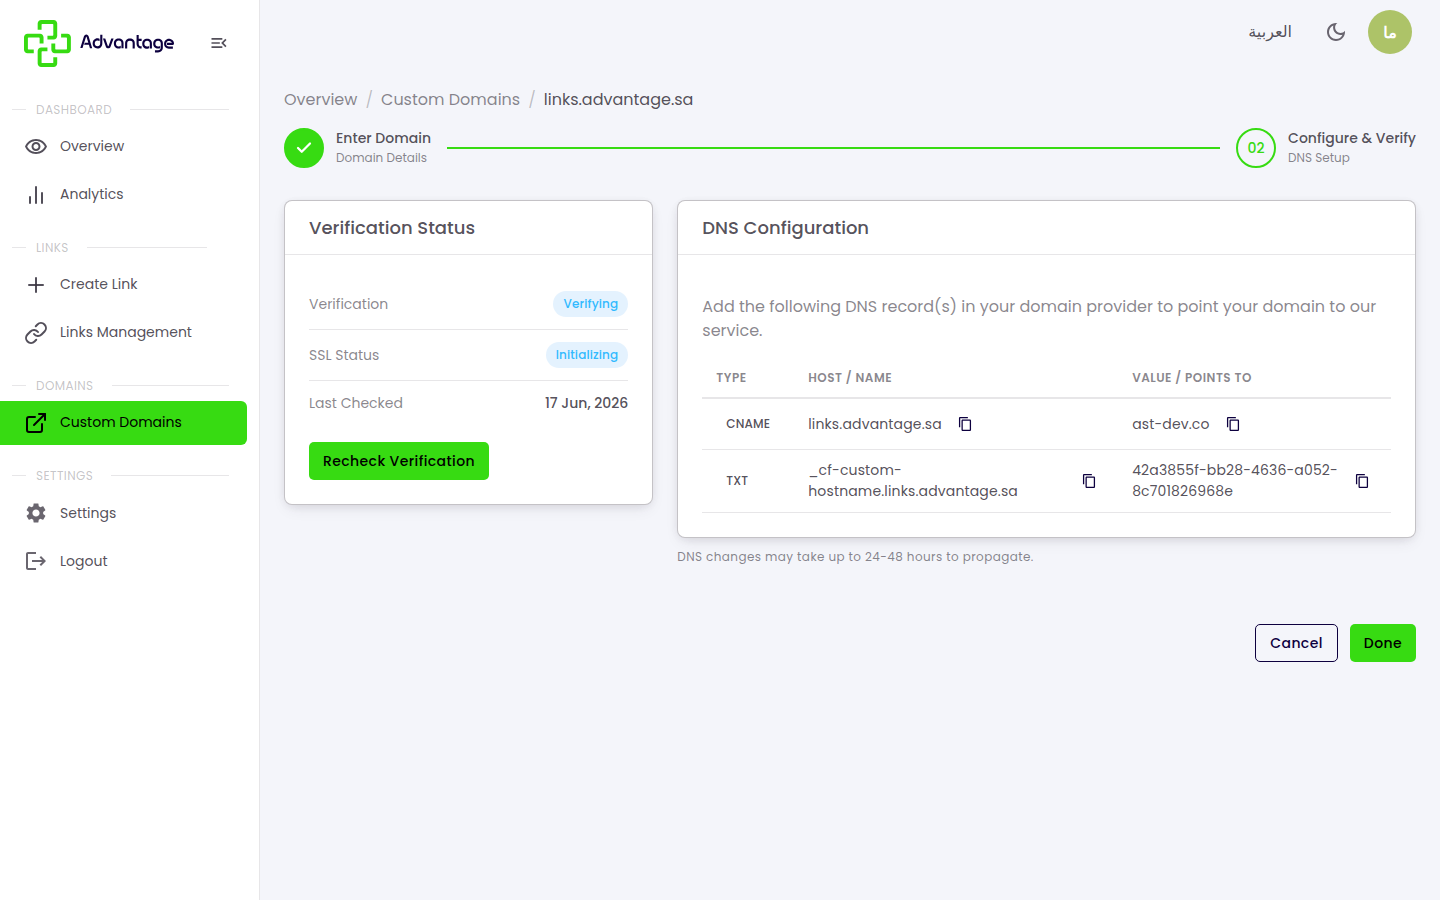Open Settings from the sidebar
This screenshot has width=1440, height=900.
coord(124,513)
